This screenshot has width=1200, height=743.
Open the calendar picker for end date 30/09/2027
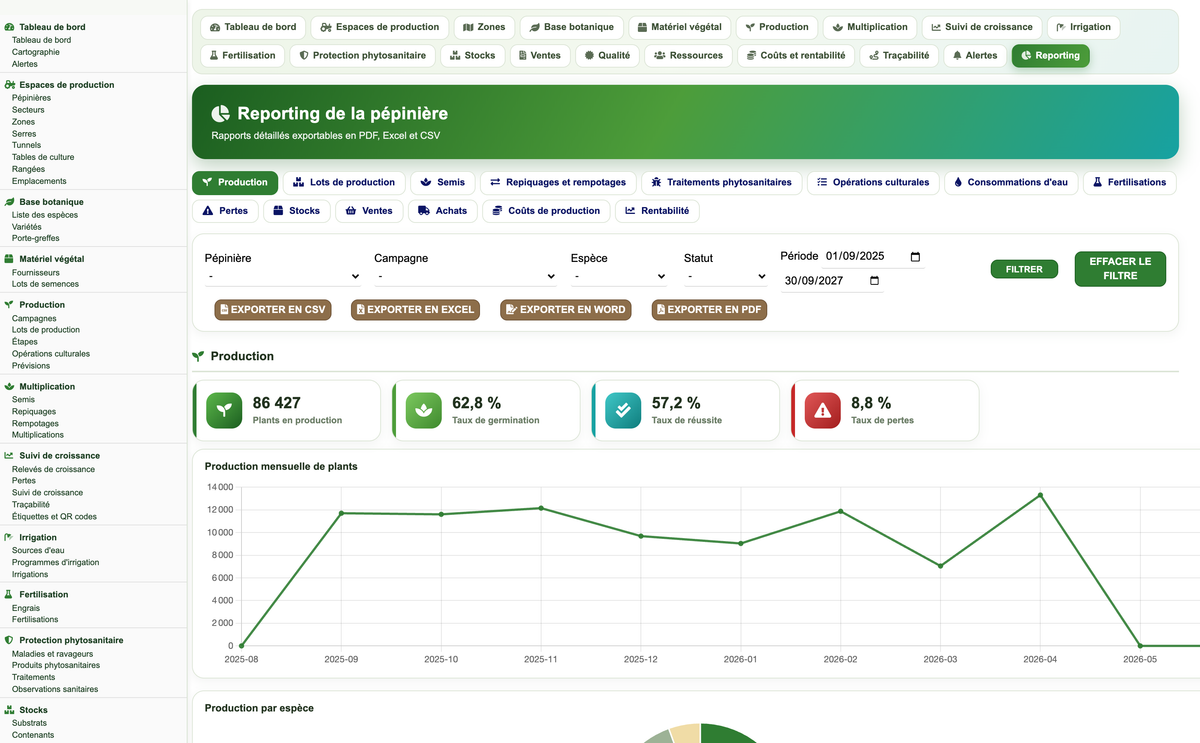[x=875, y=281]
